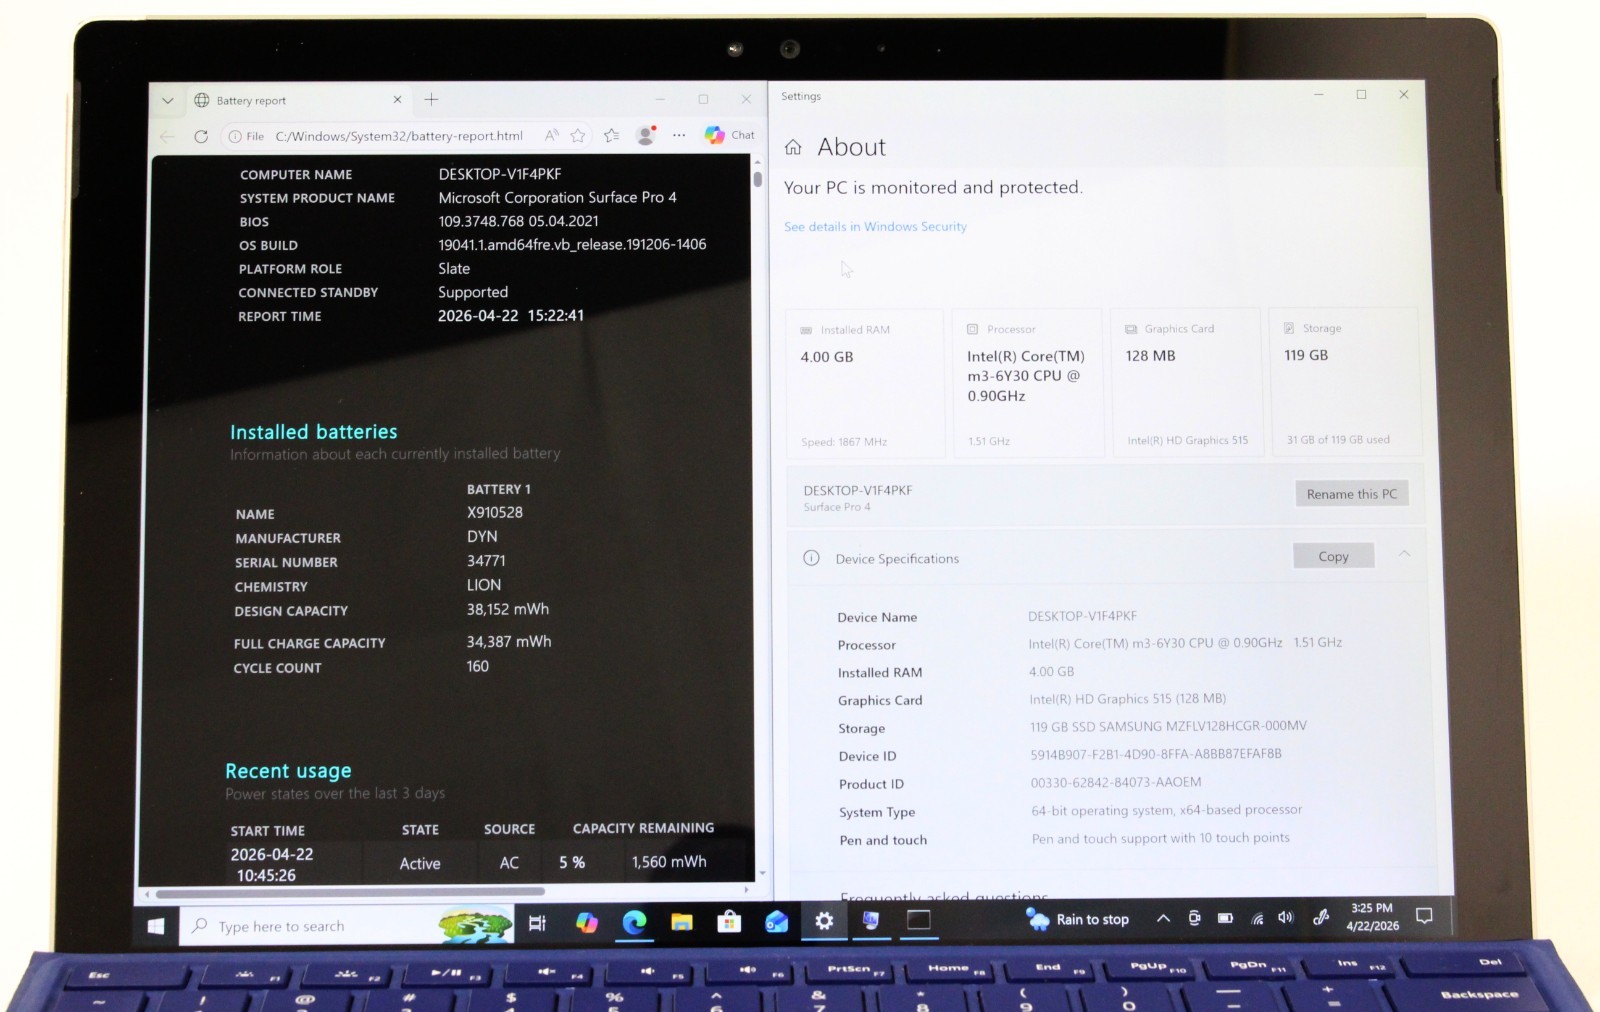Open Microsoft Store from the taskbar

click(729, 921)
